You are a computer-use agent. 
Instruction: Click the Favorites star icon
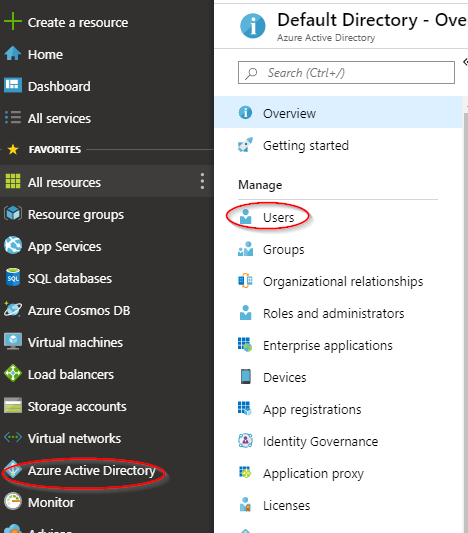pos(13,149)
